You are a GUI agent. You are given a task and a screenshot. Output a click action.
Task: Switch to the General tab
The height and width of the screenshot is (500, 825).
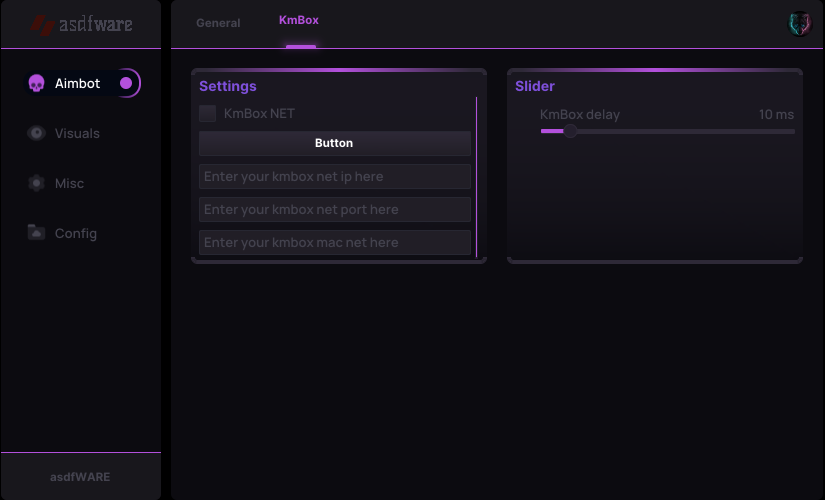point(218,23)
